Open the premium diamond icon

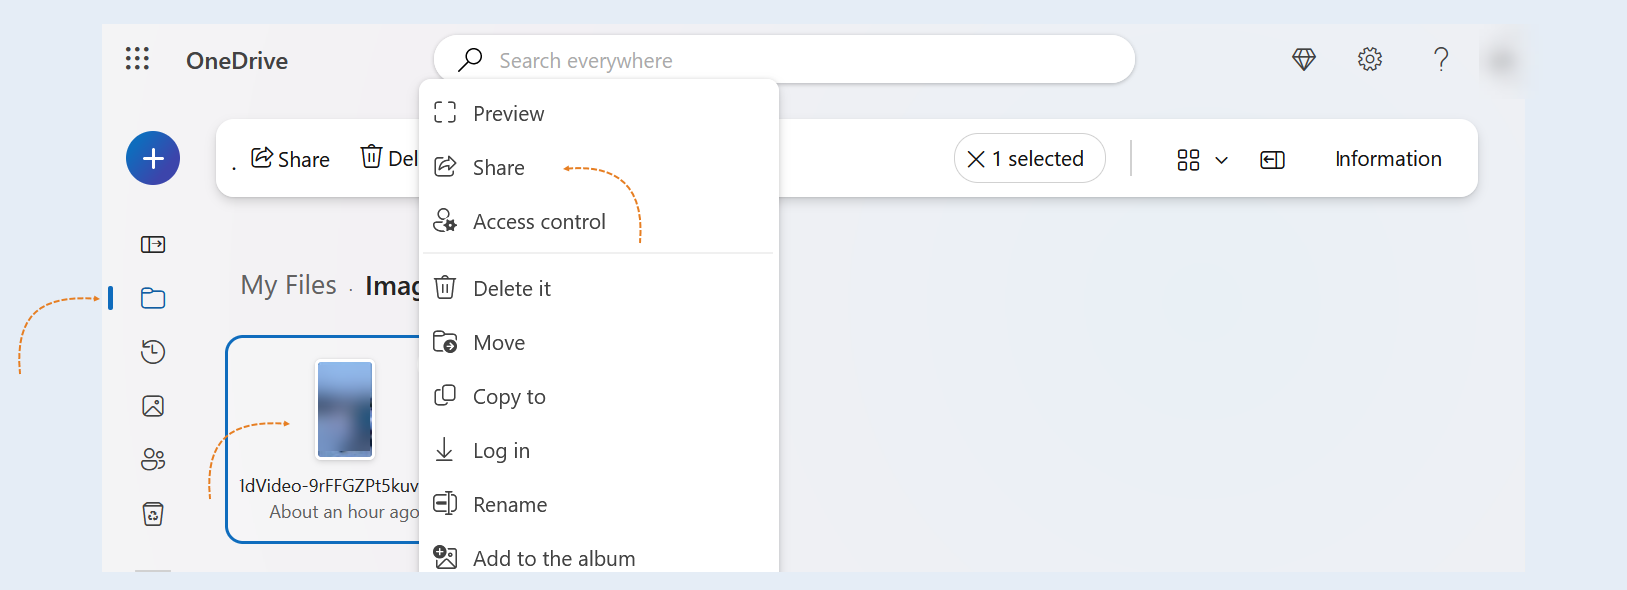(x=1304, y=59)
